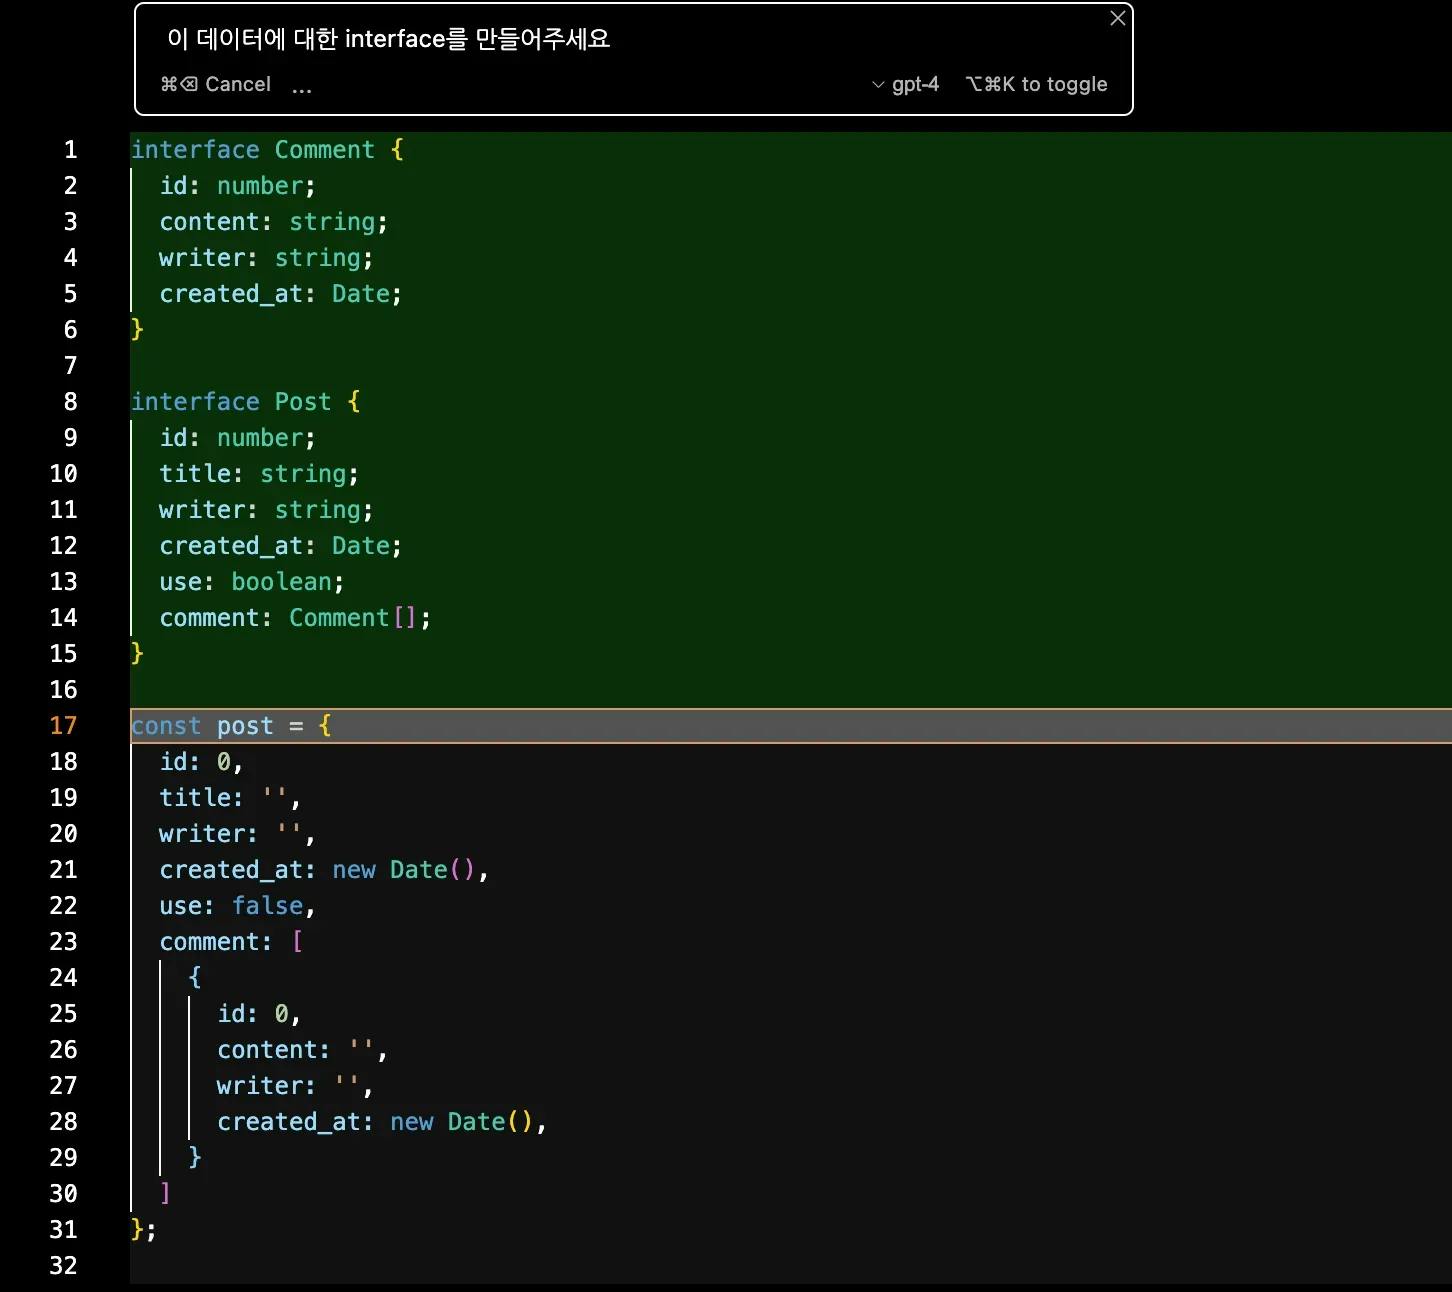
Task: Click line number 23 in gutter
Action: pos(63,942)
